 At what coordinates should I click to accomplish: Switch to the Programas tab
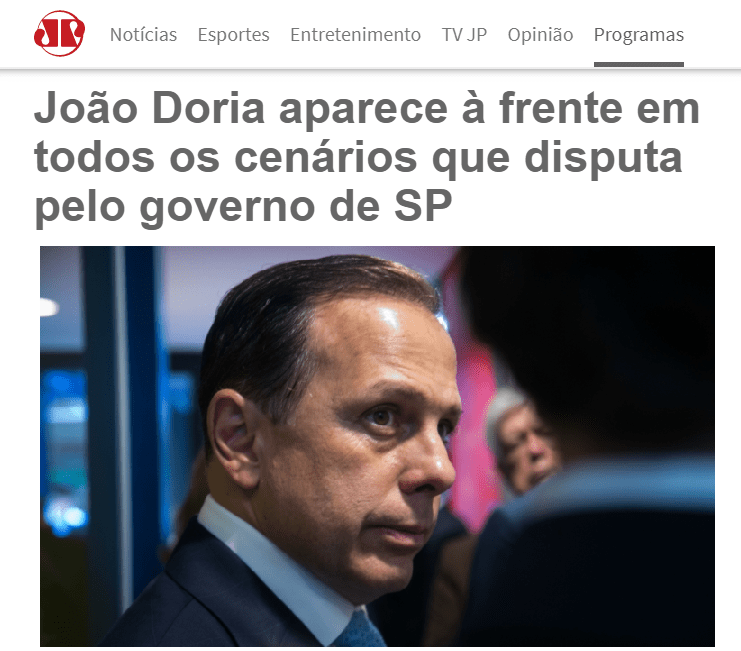click(x=638, y=35)
